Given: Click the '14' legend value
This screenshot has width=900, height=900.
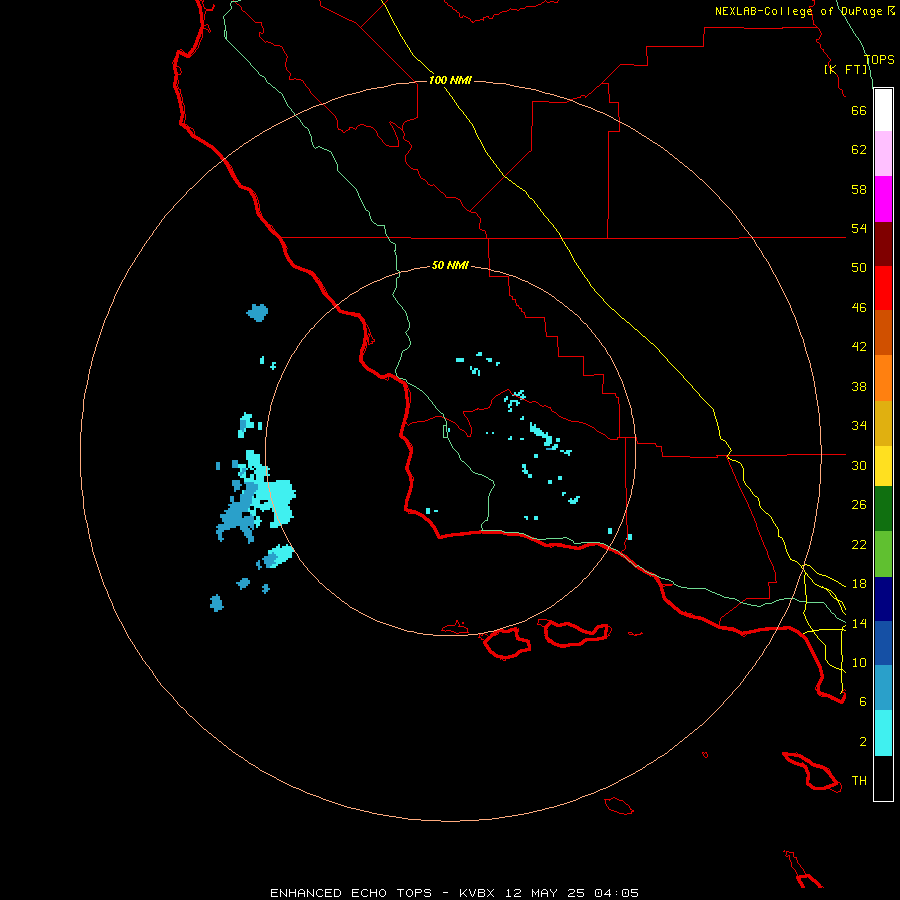Looking at the screenshot, I should pyautogui.click(x=859, y=623).
